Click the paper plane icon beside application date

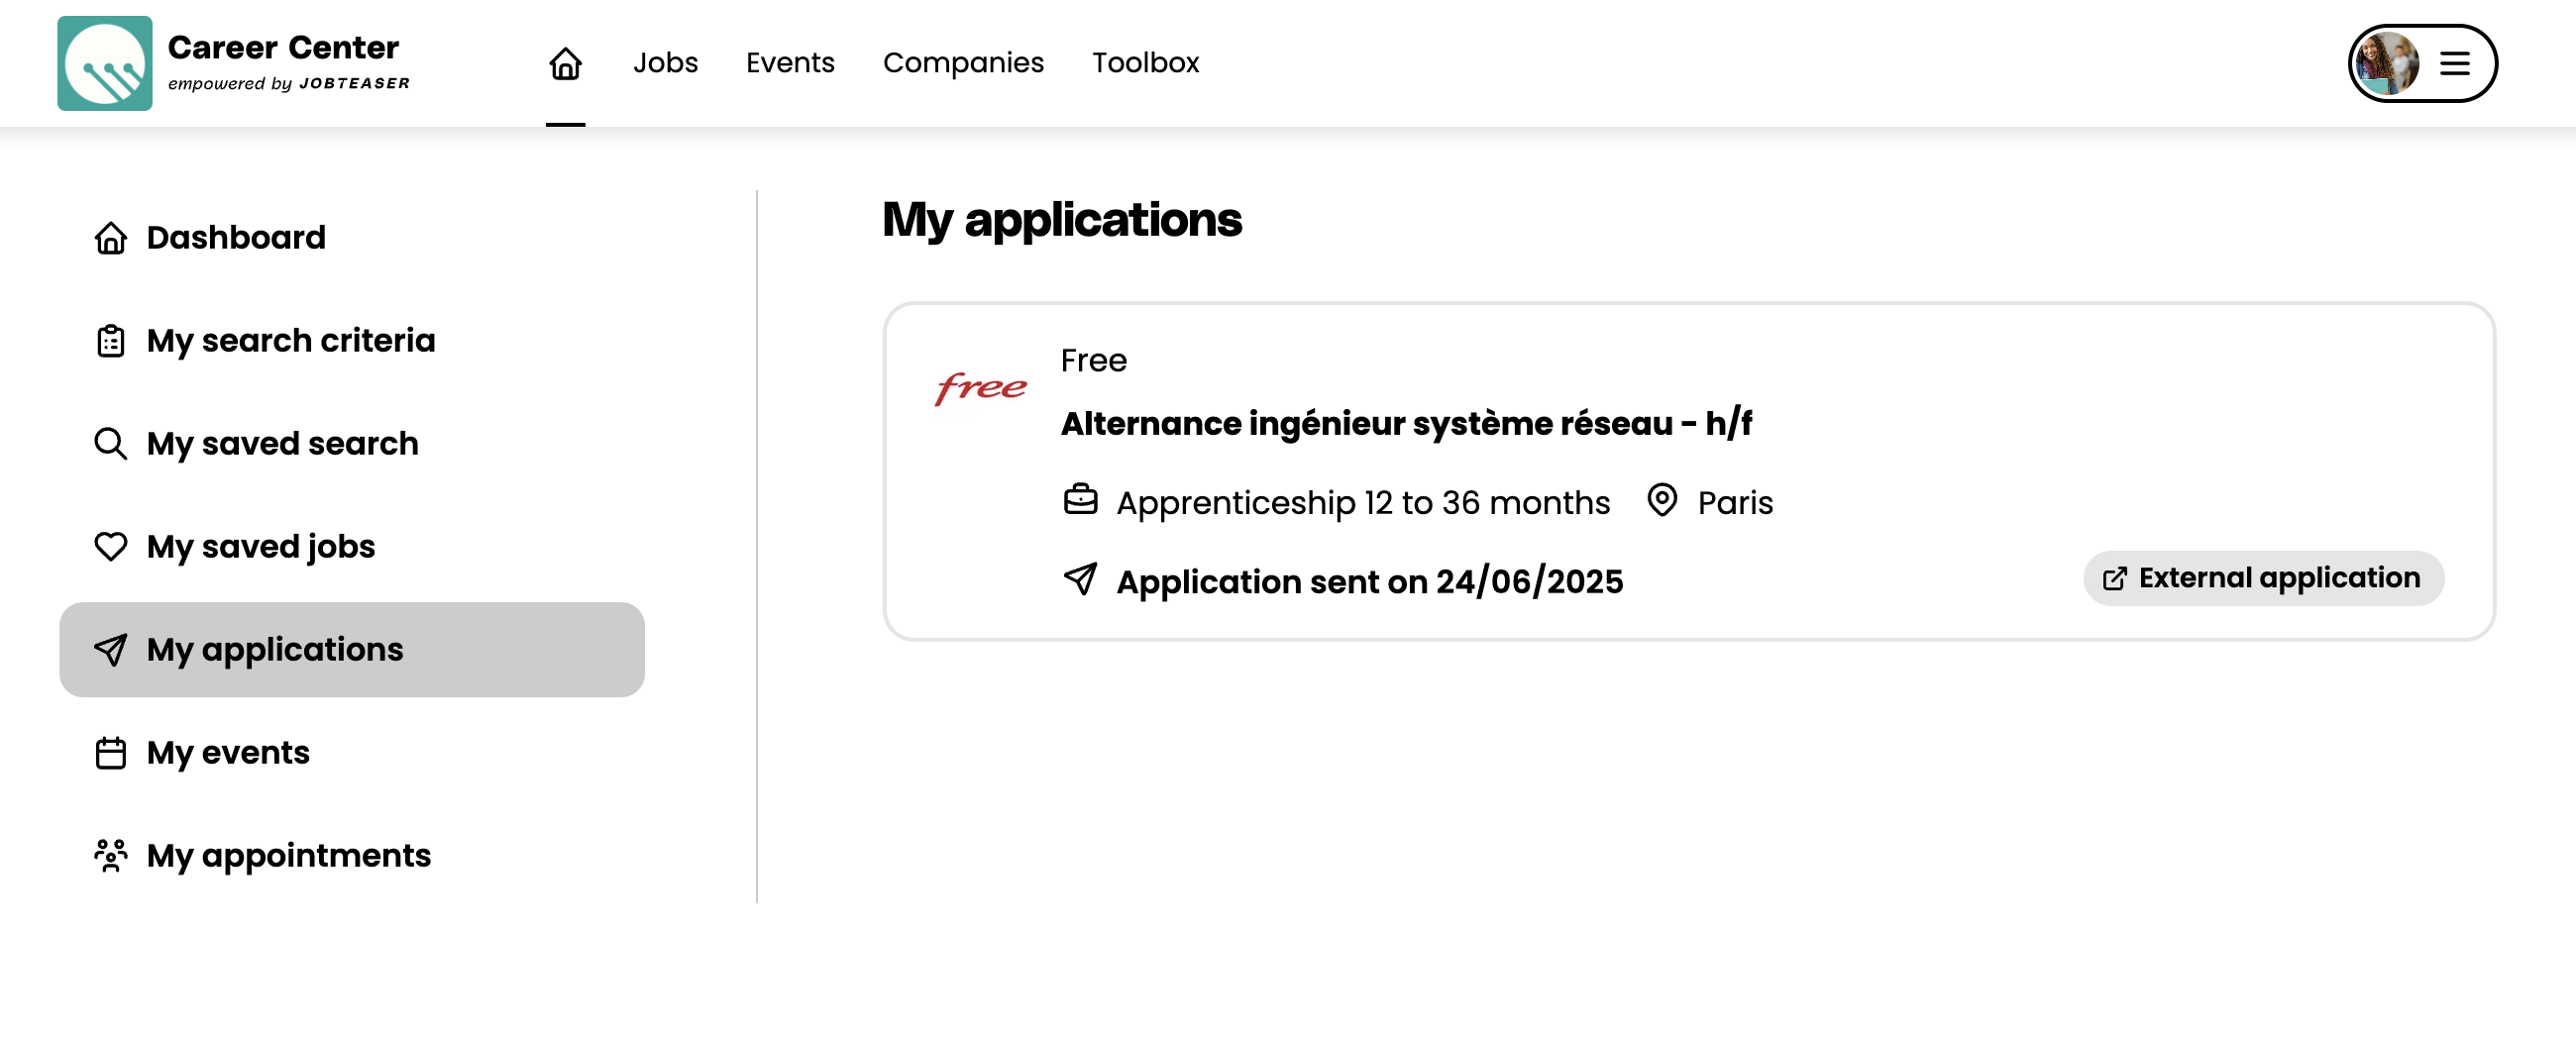[x=1080, y=579]
